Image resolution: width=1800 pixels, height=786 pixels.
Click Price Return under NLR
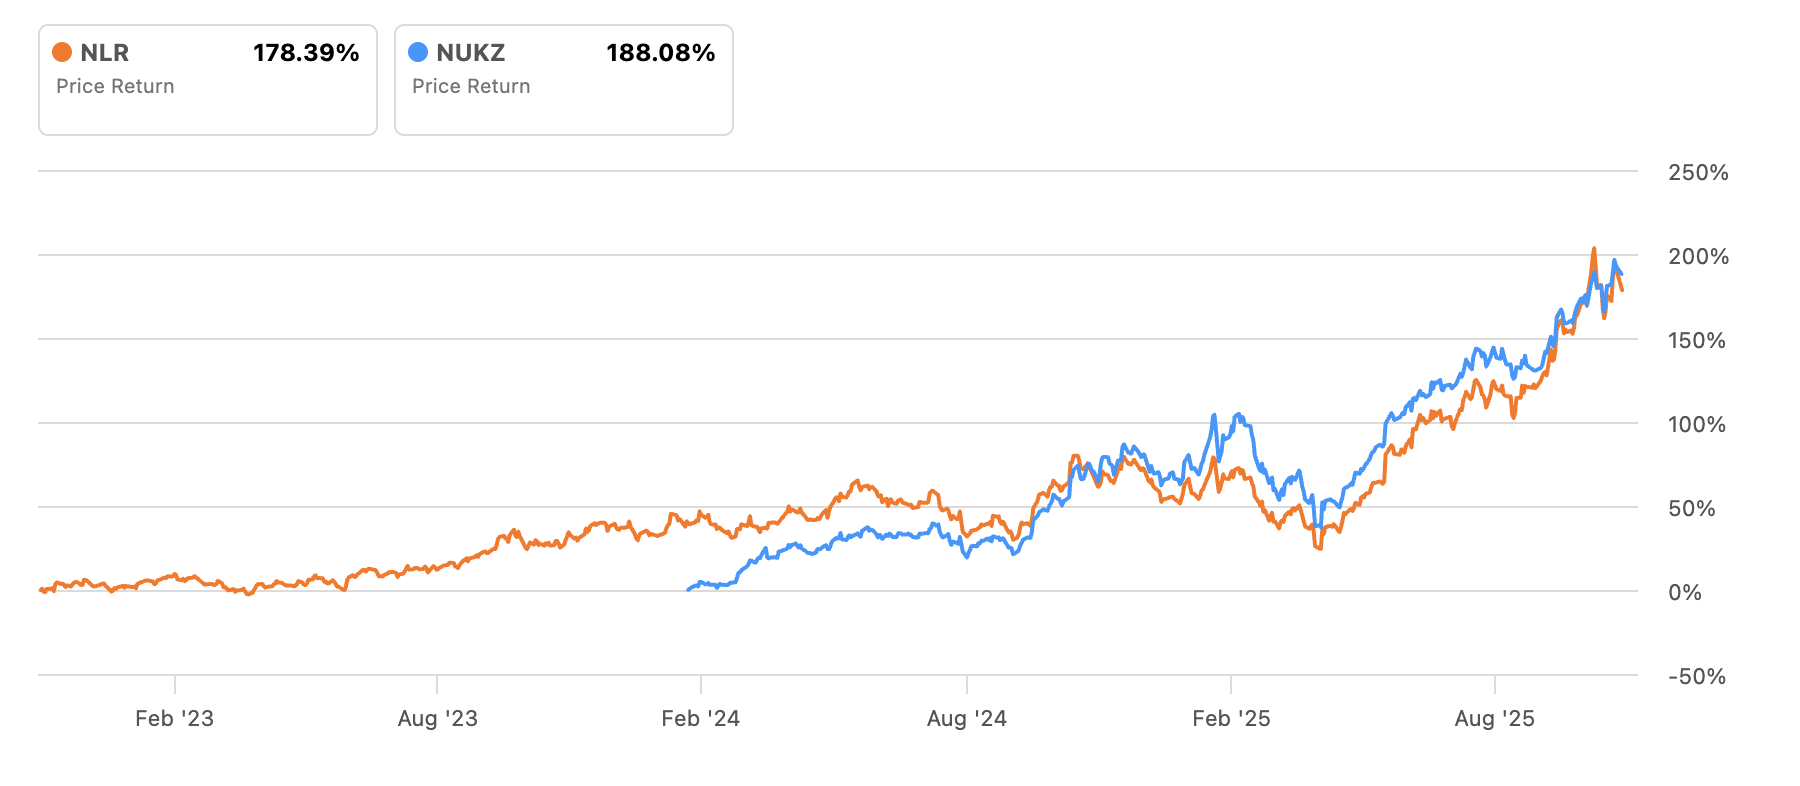pyautogui.click(x=115, y=86)
